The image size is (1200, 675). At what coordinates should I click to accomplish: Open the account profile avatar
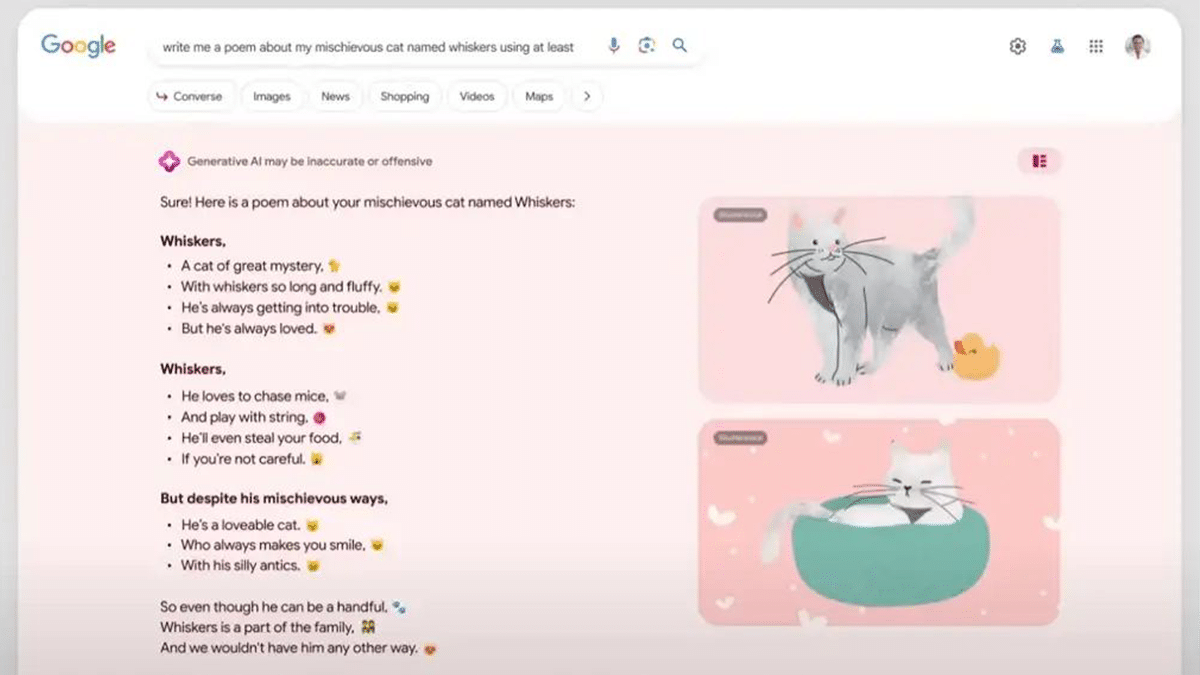pos(1137,46)
